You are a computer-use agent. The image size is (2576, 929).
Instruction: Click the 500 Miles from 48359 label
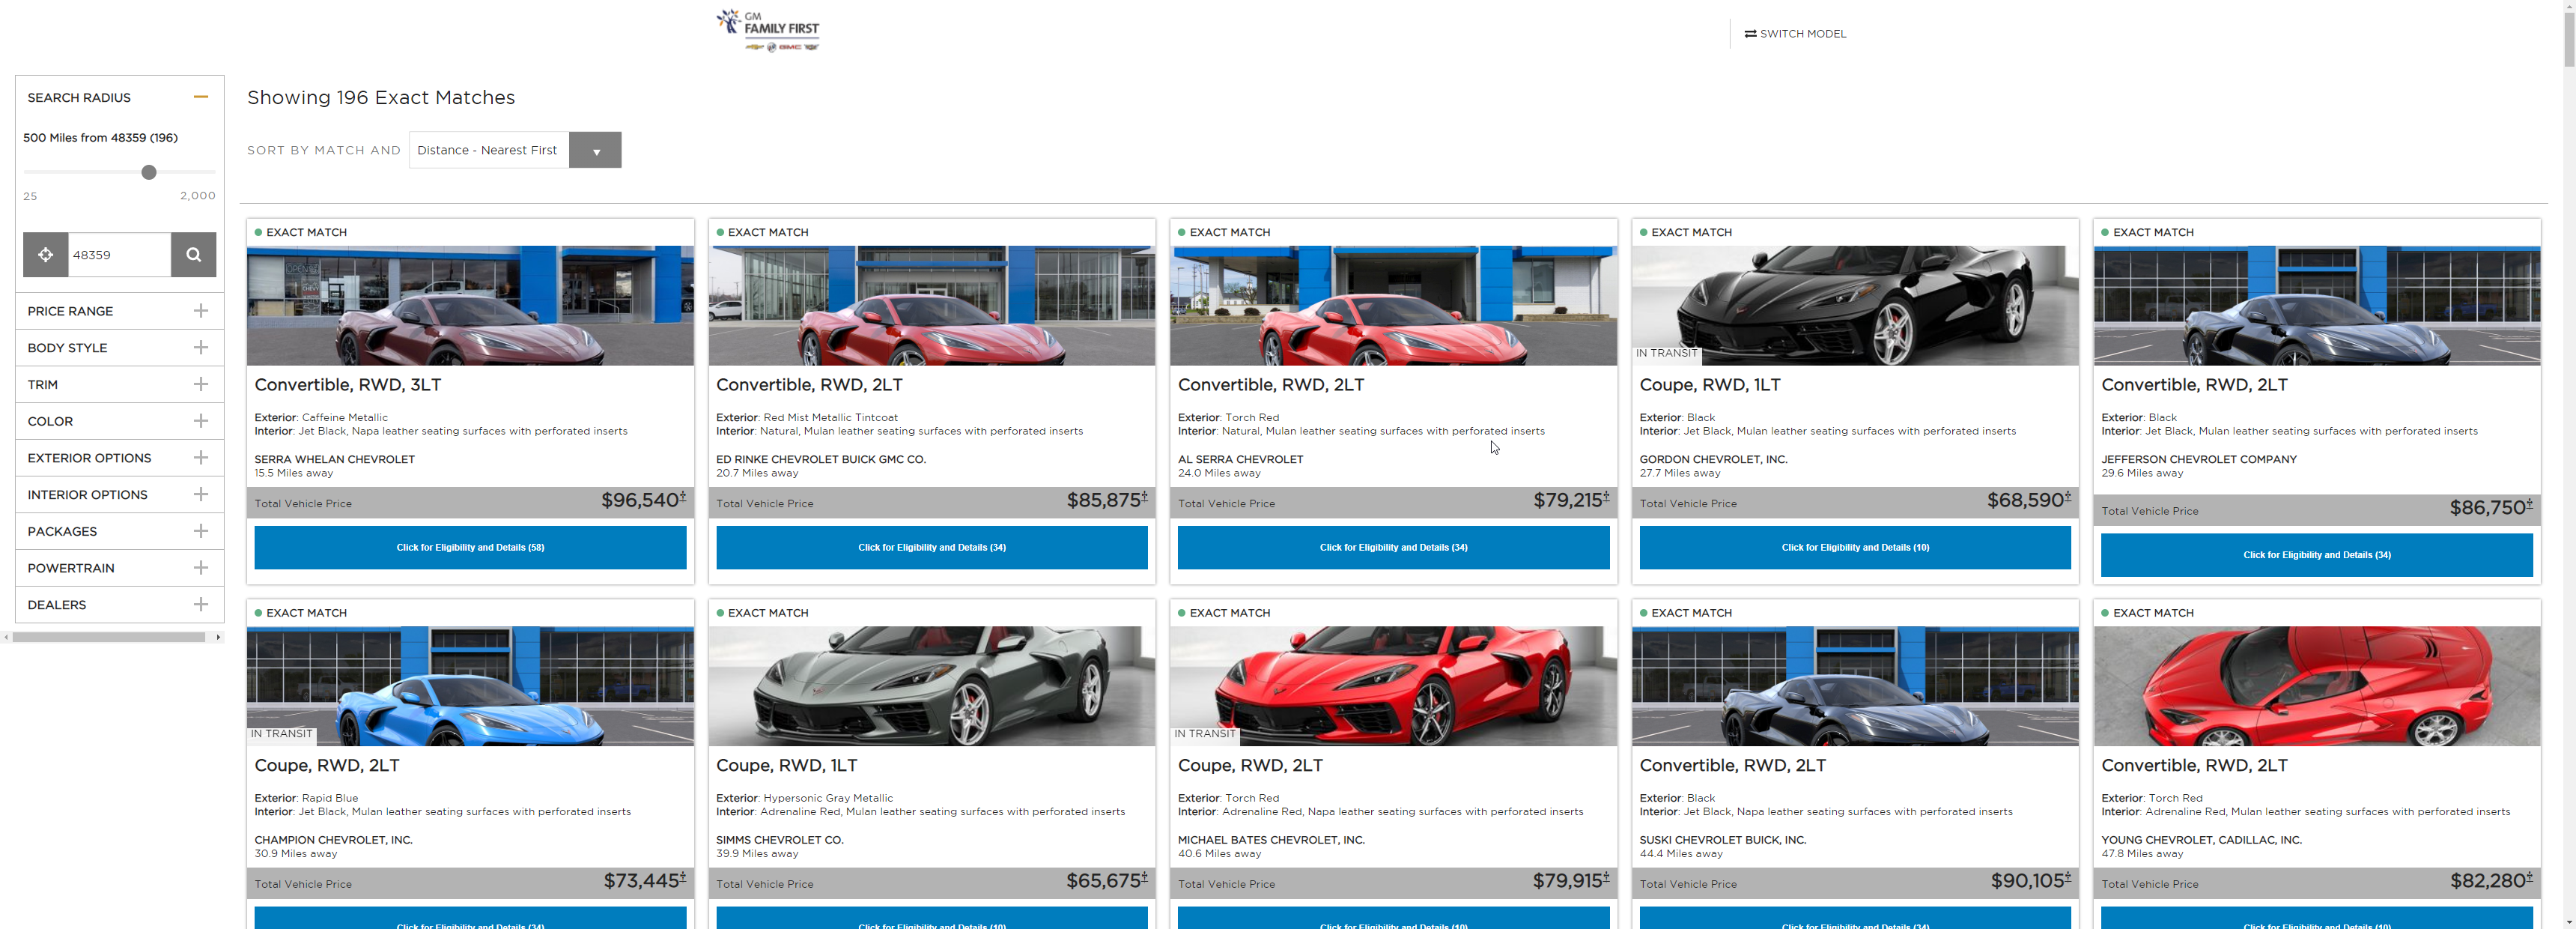coord(100,138)
